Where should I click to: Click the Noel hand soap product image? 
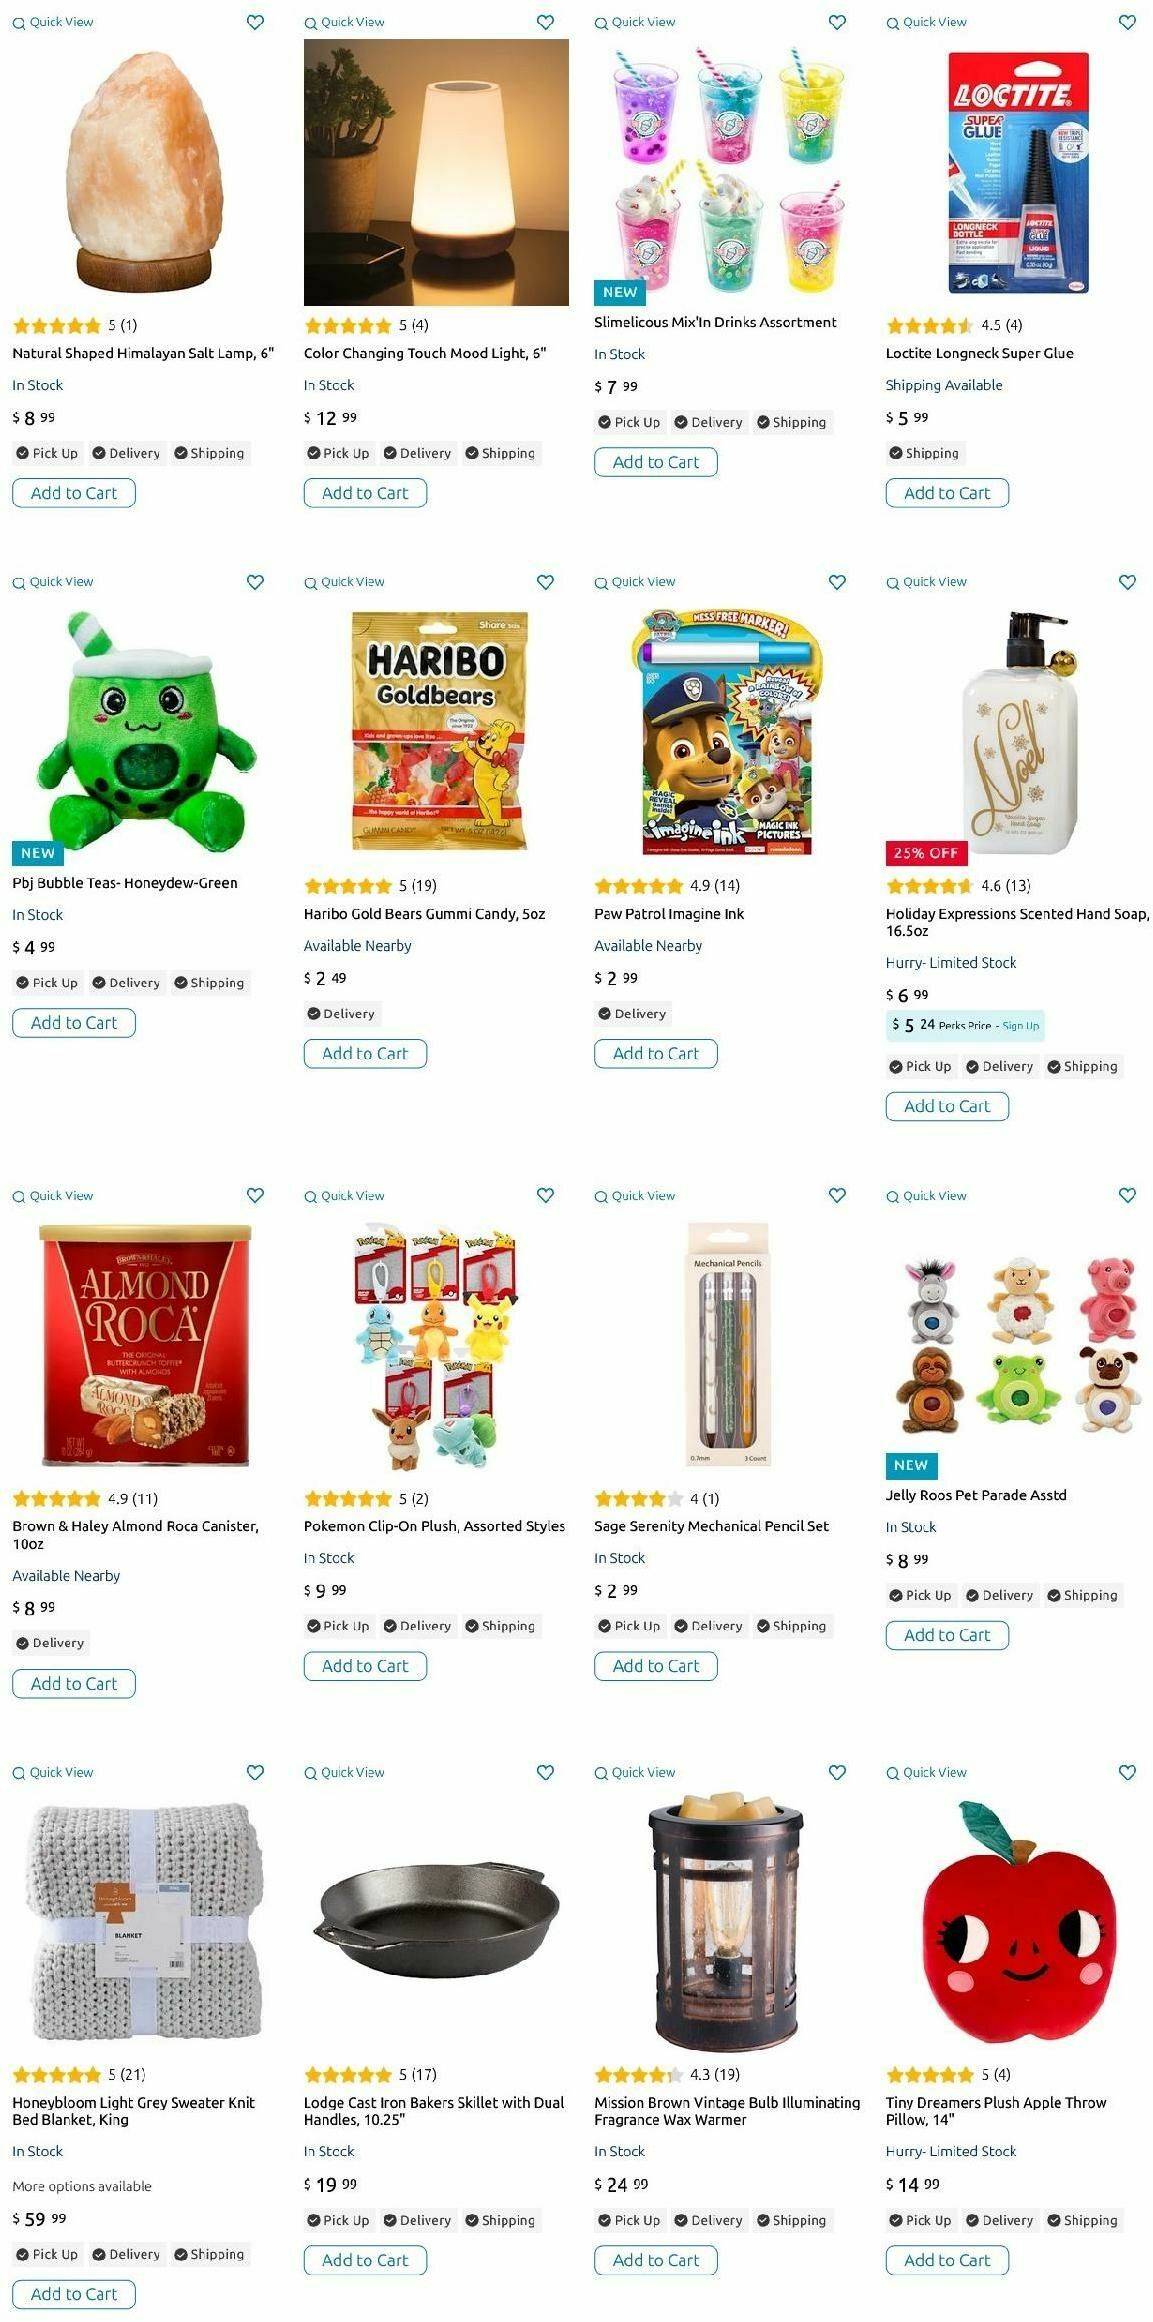click(1018, 732)
